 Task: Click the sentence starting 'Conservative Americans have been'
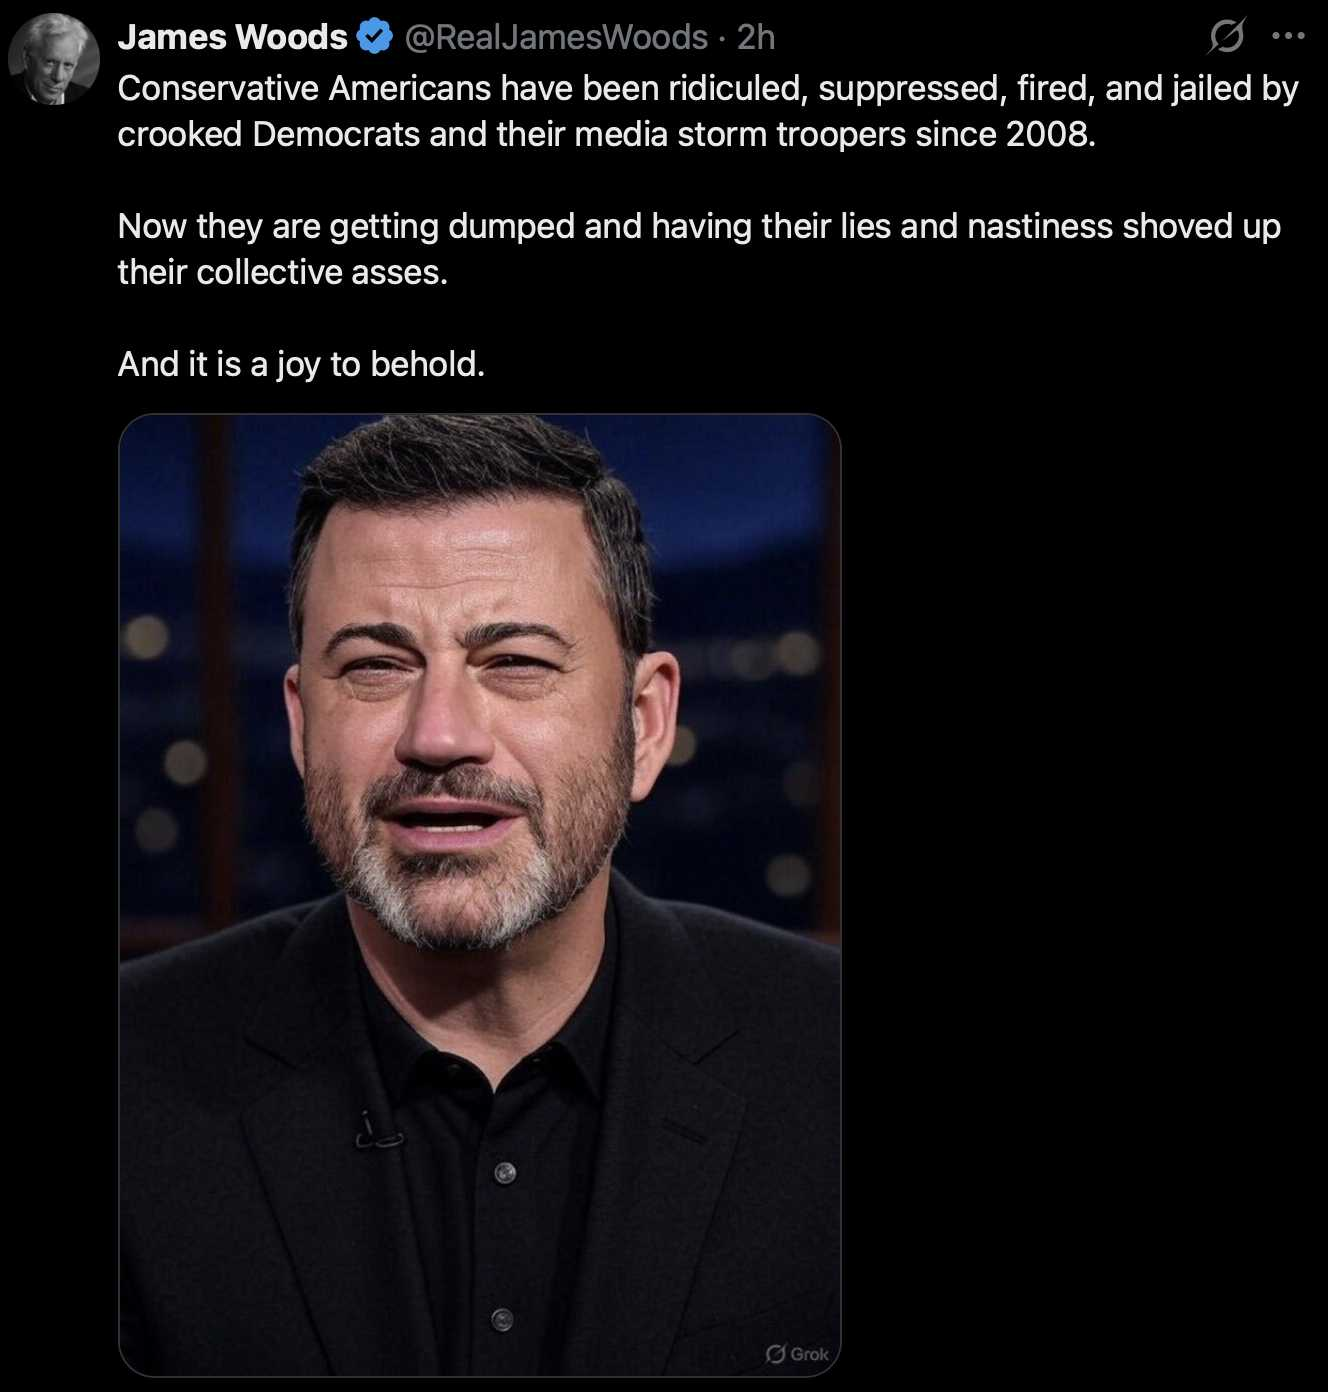[x=707, y=111]
